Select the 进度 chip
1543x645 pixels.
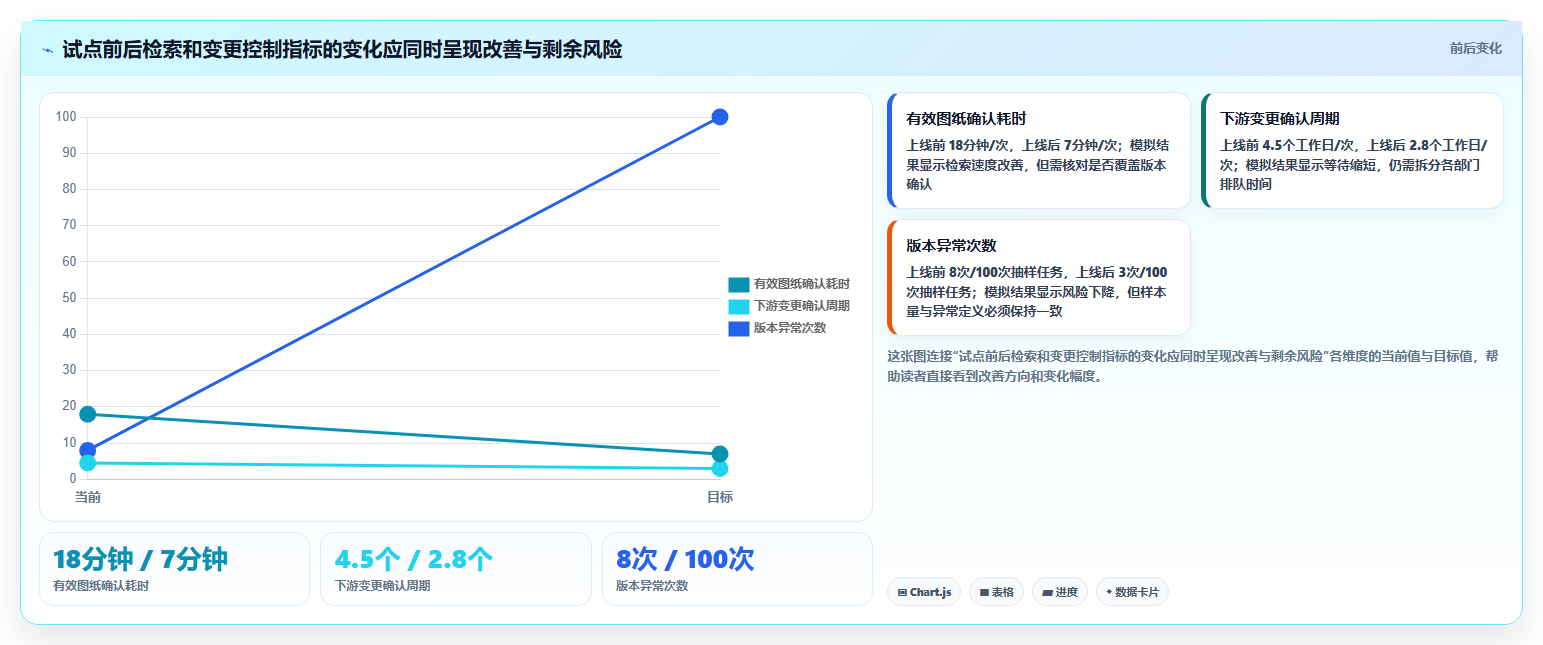point(1059,592)
